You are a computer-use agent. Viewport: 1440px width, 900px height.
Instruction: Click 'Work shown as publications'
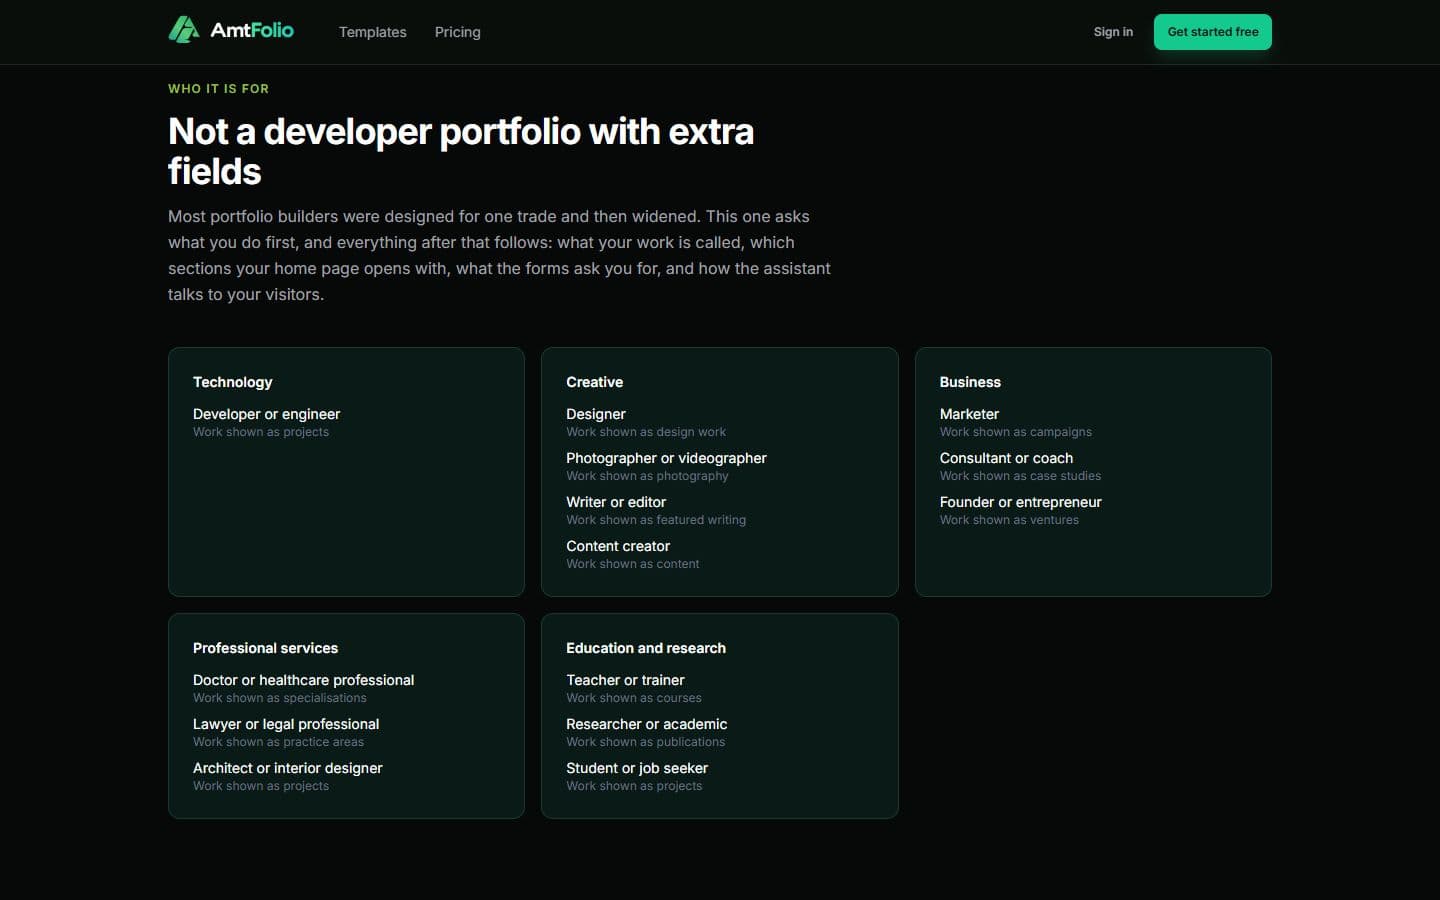(x=646, y=742)
